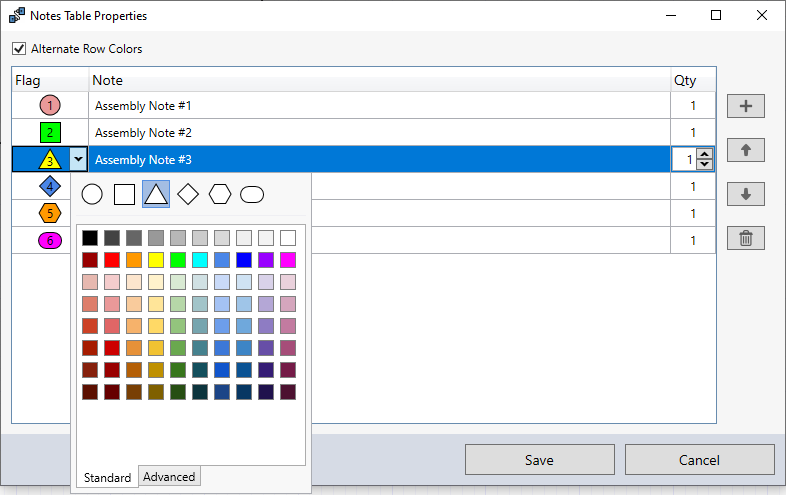Increase quantity with spinner up arrow
Image resolution: width=786 pixels, height=495 pixels.
point(705,154)
